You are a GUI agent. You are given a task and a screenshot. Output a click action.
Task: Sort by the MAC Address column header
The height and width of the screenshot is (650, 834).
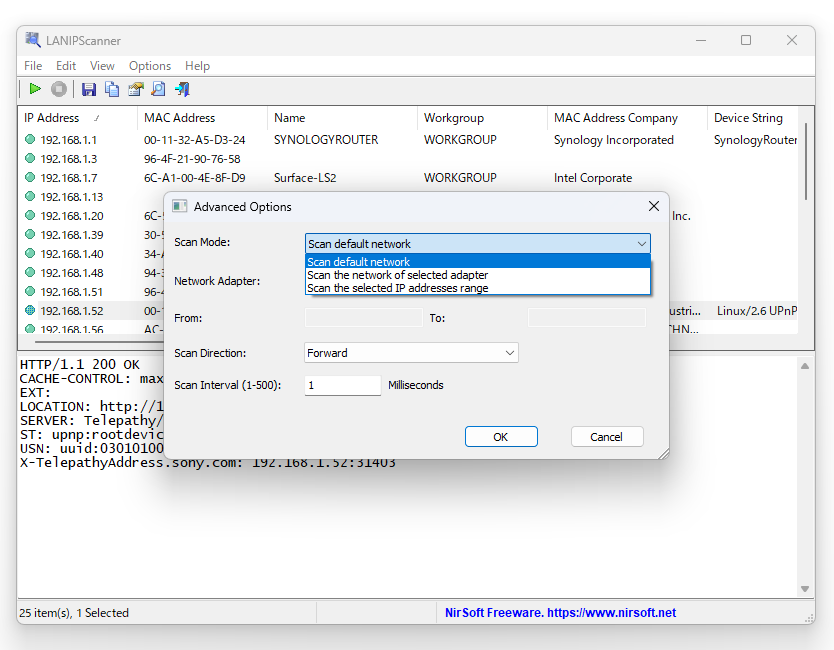coord(202,118)
